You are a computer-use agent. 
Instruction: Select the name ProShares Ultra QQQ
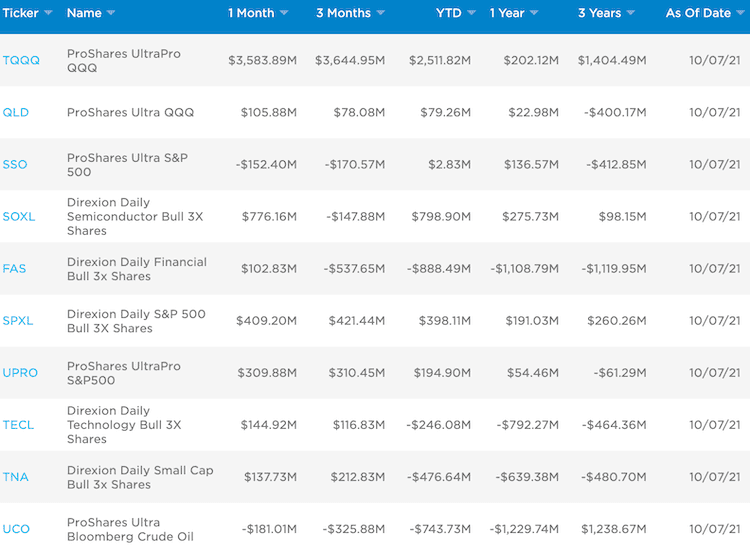point(131,112)
